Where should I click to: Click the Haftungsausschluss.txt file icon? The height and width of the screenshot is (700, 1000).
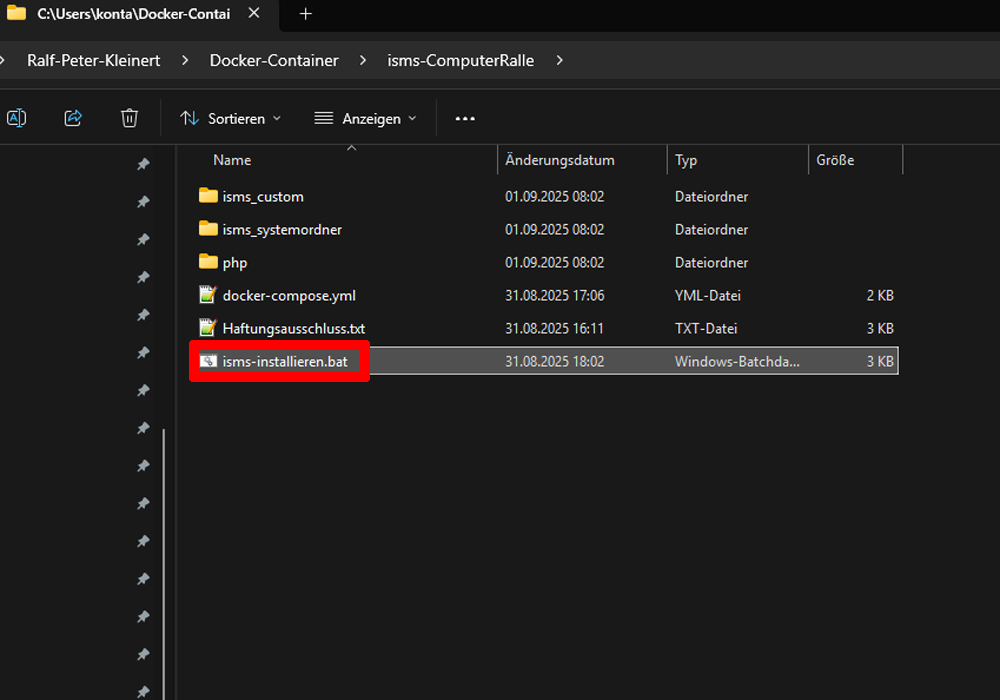pyautogui.click(x=208, y=328)
